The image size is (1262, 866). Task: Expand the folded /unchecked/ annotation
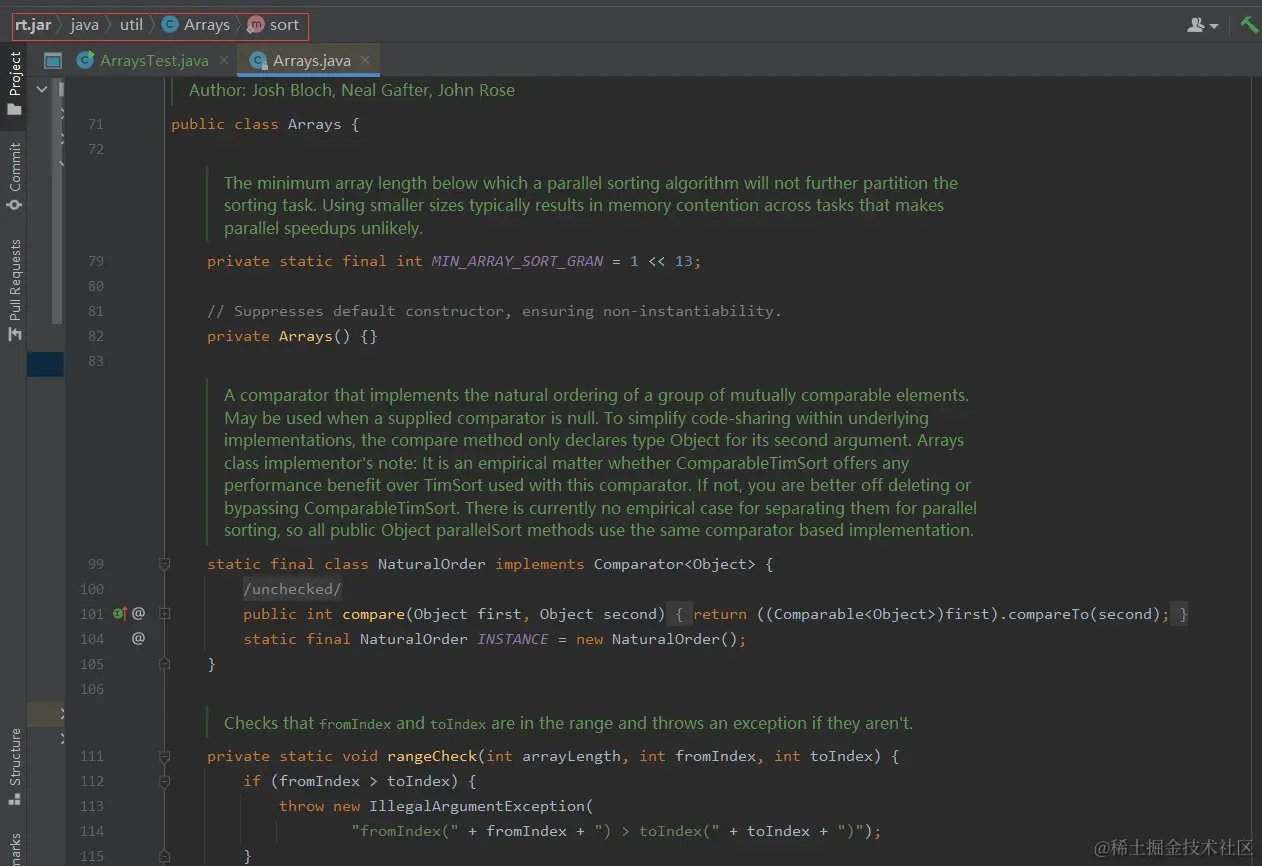(x=293, y=589)
